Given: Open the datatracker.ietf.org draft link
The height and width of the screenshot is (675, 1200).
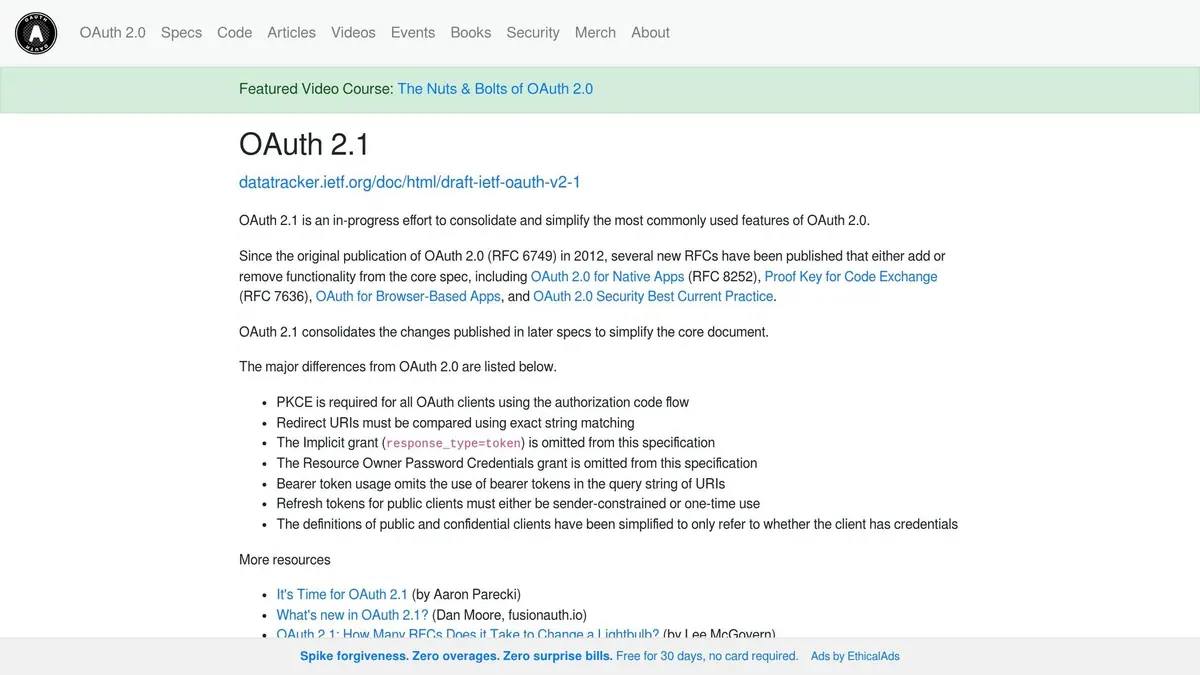Looking at the screenshot, I should tap(410, 182).
